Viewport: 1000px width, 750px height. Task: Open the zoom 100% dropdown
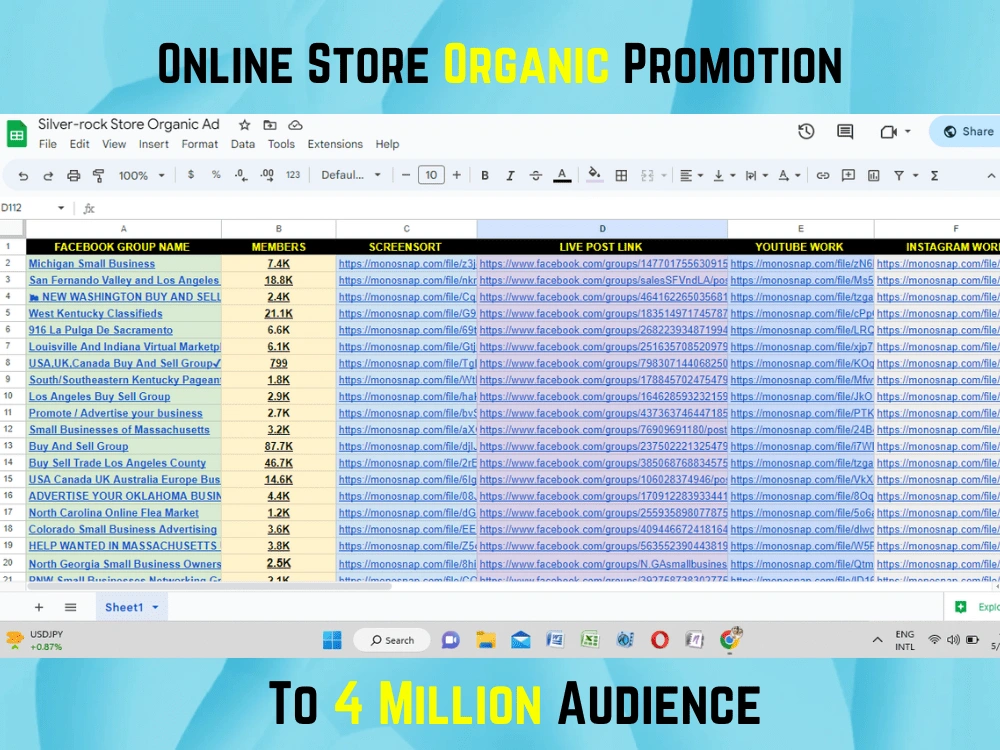pos(142,175)
